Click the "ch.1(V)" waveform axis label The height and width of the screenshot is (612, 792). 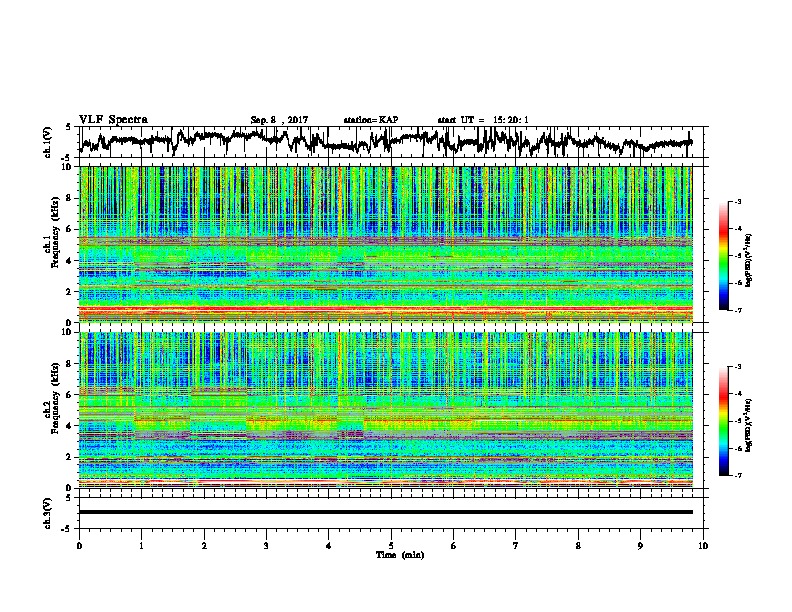point(48,142)
